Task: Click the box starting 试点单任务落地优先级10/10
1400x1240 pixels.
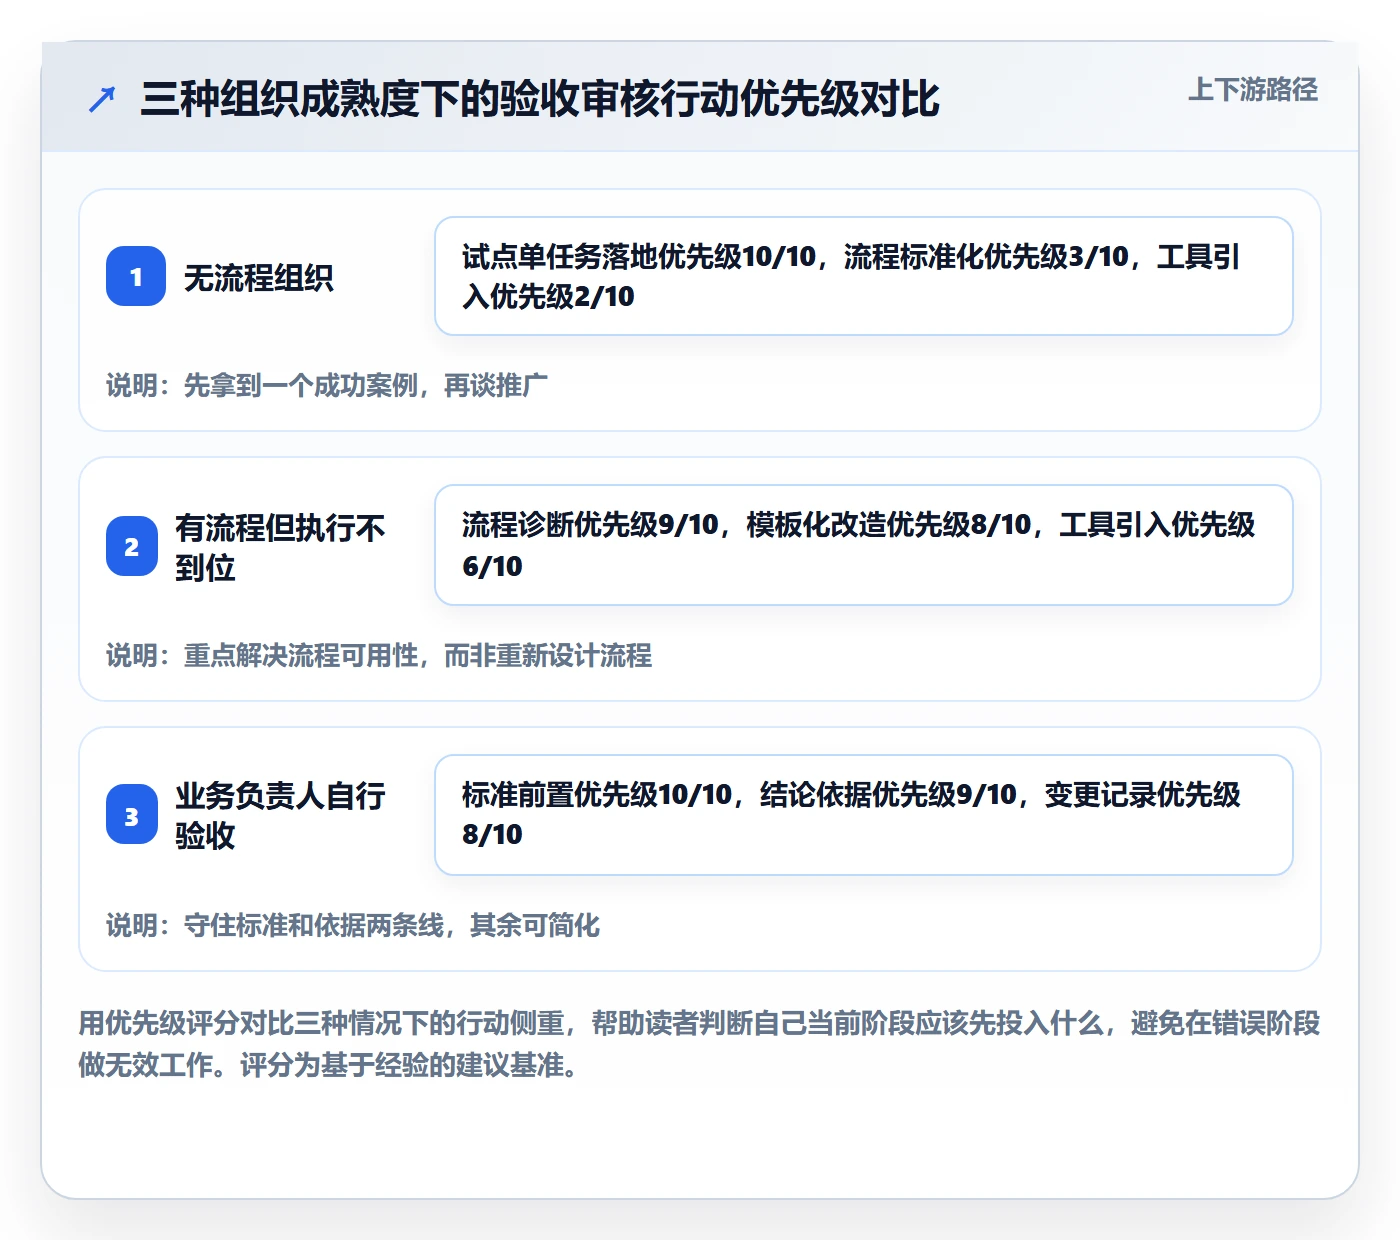Action: (864, 276)
